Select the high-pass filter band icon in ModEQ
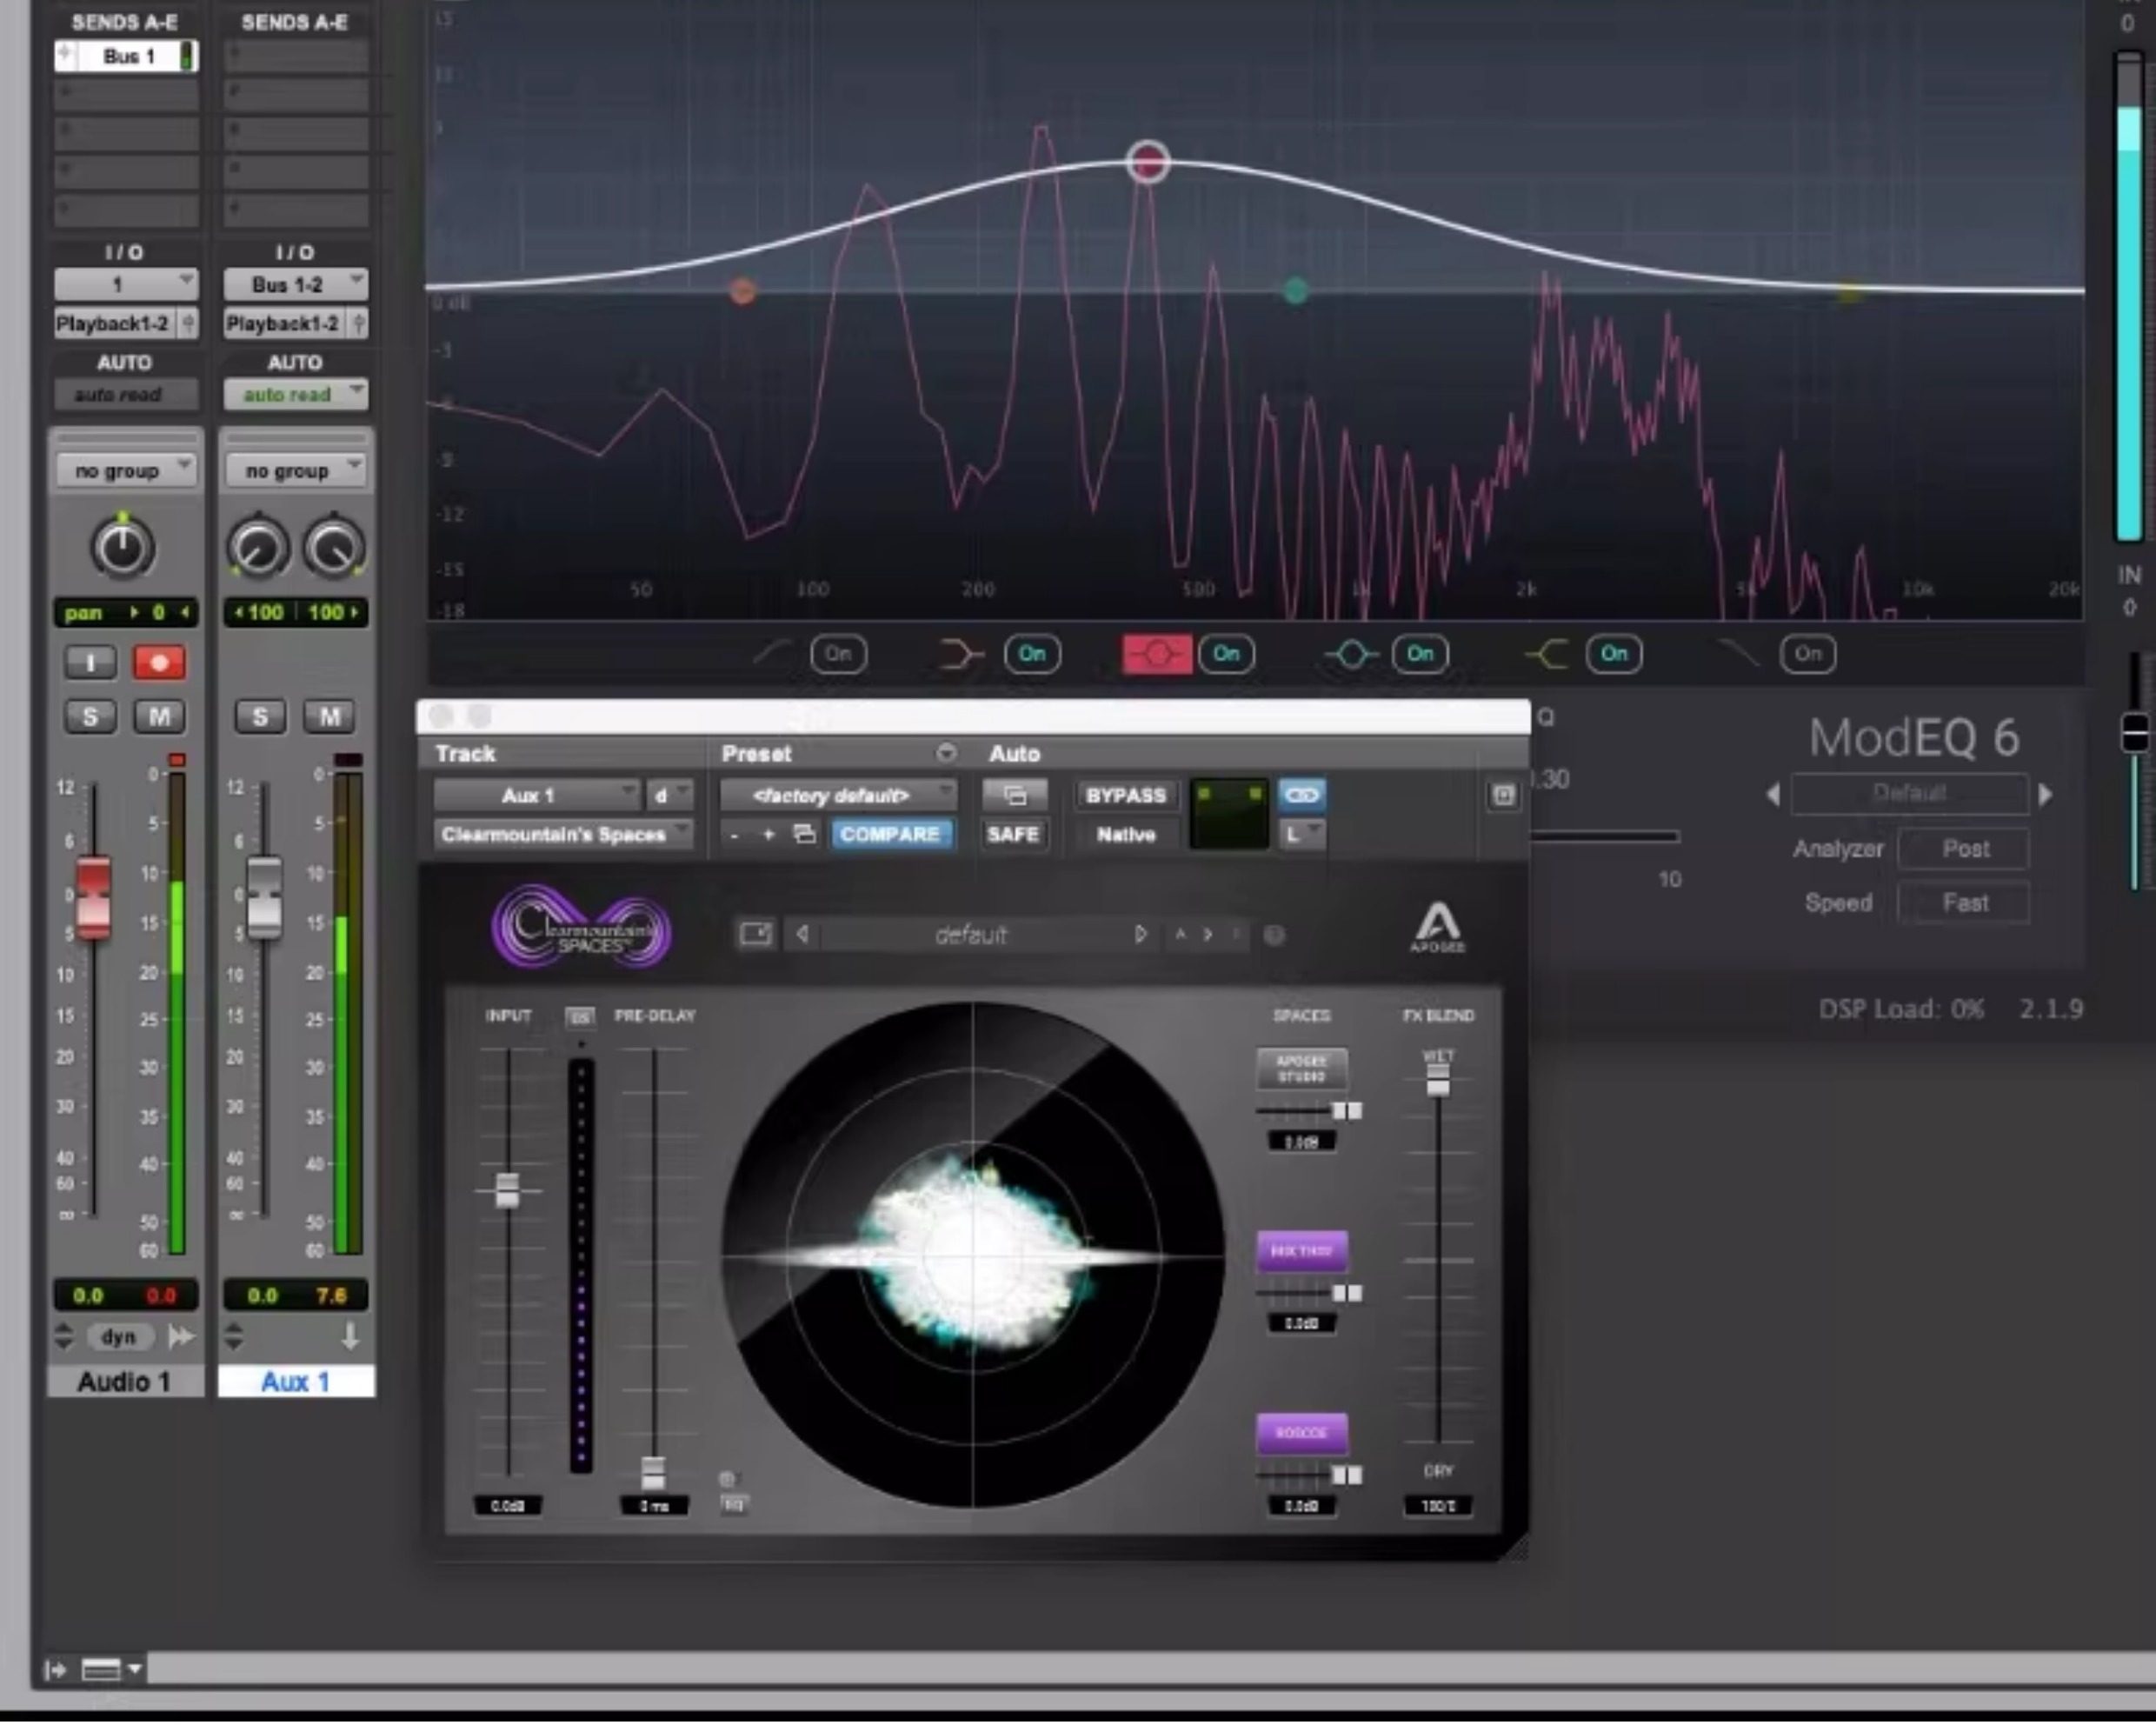Viewport: 2156px width, 1725px height. [x=771, y=654]
